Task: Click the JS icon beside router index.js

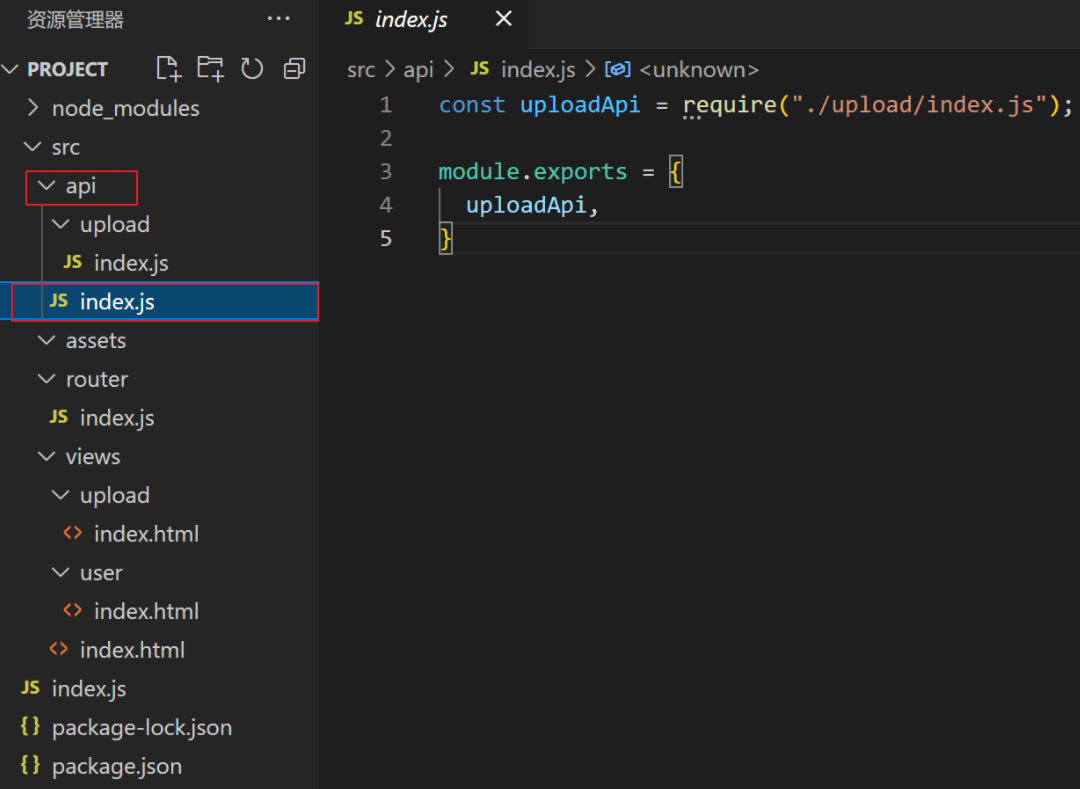Action: click(59, 417)
